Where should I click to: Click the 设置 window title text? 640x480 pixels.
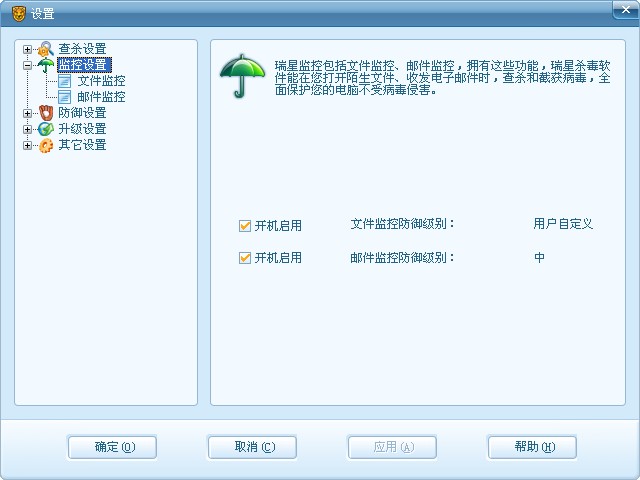coord(42,14)
